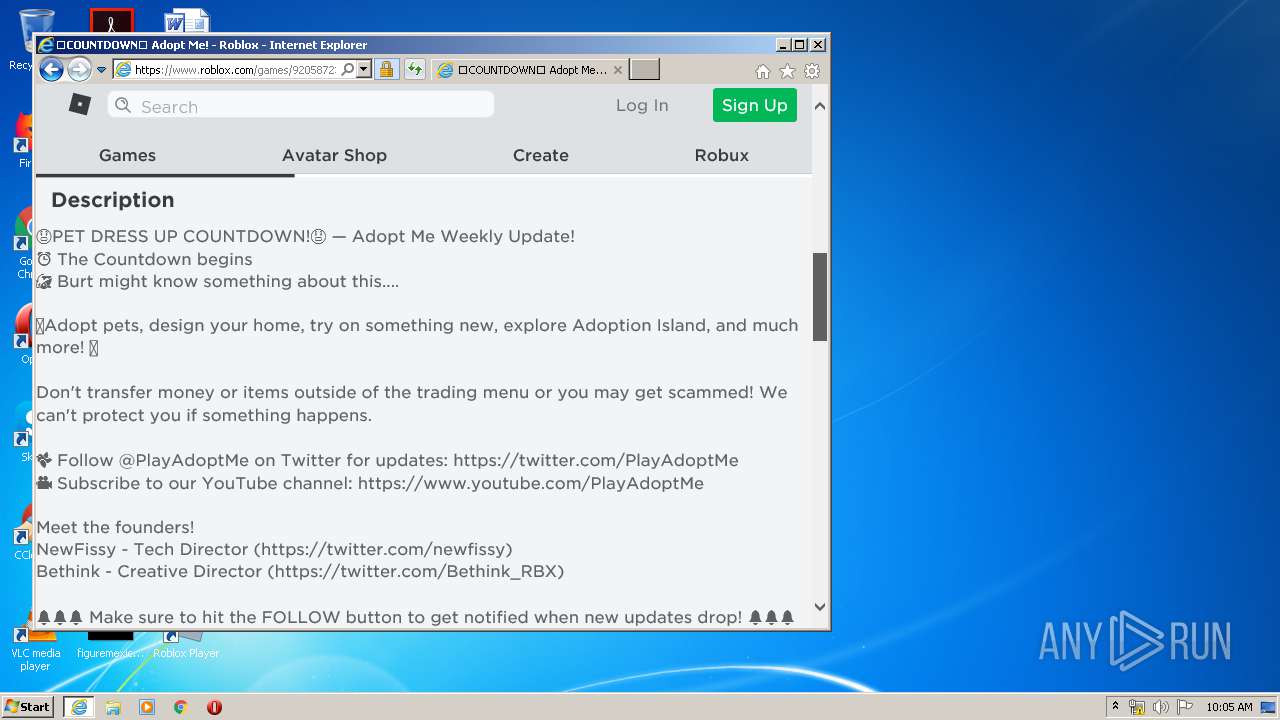Click the YouTube PlayAdoptMe URL text
1280x720 pixels.
coord(531,483)
